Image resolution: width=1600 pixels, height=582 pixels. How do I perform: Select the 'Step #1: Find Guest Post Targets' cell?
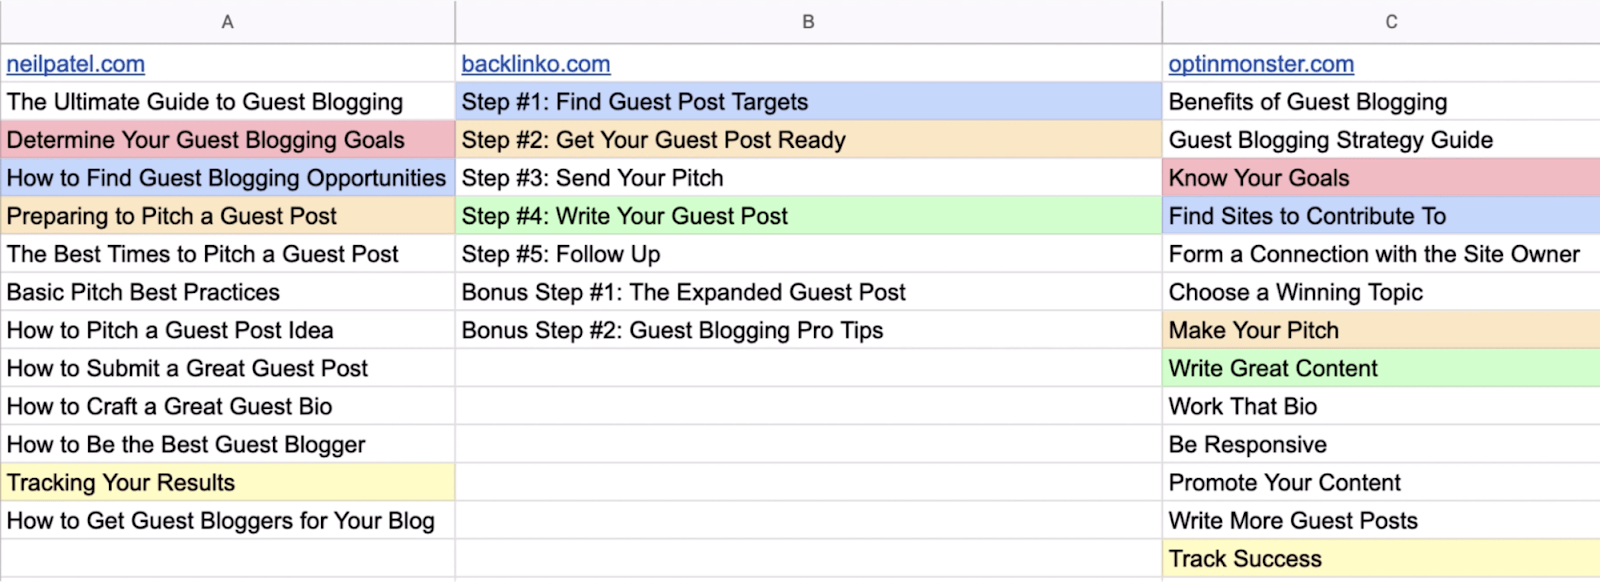coord(635,102)
